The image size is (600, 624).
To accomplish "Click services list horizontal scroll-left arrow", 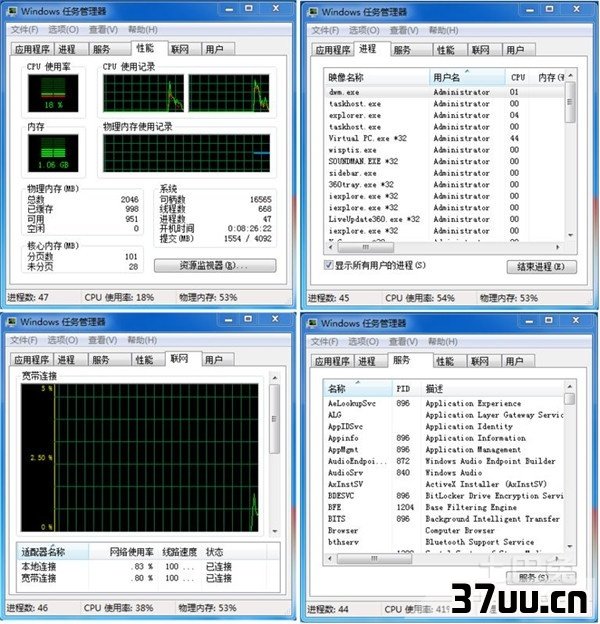I will point(330,559).
